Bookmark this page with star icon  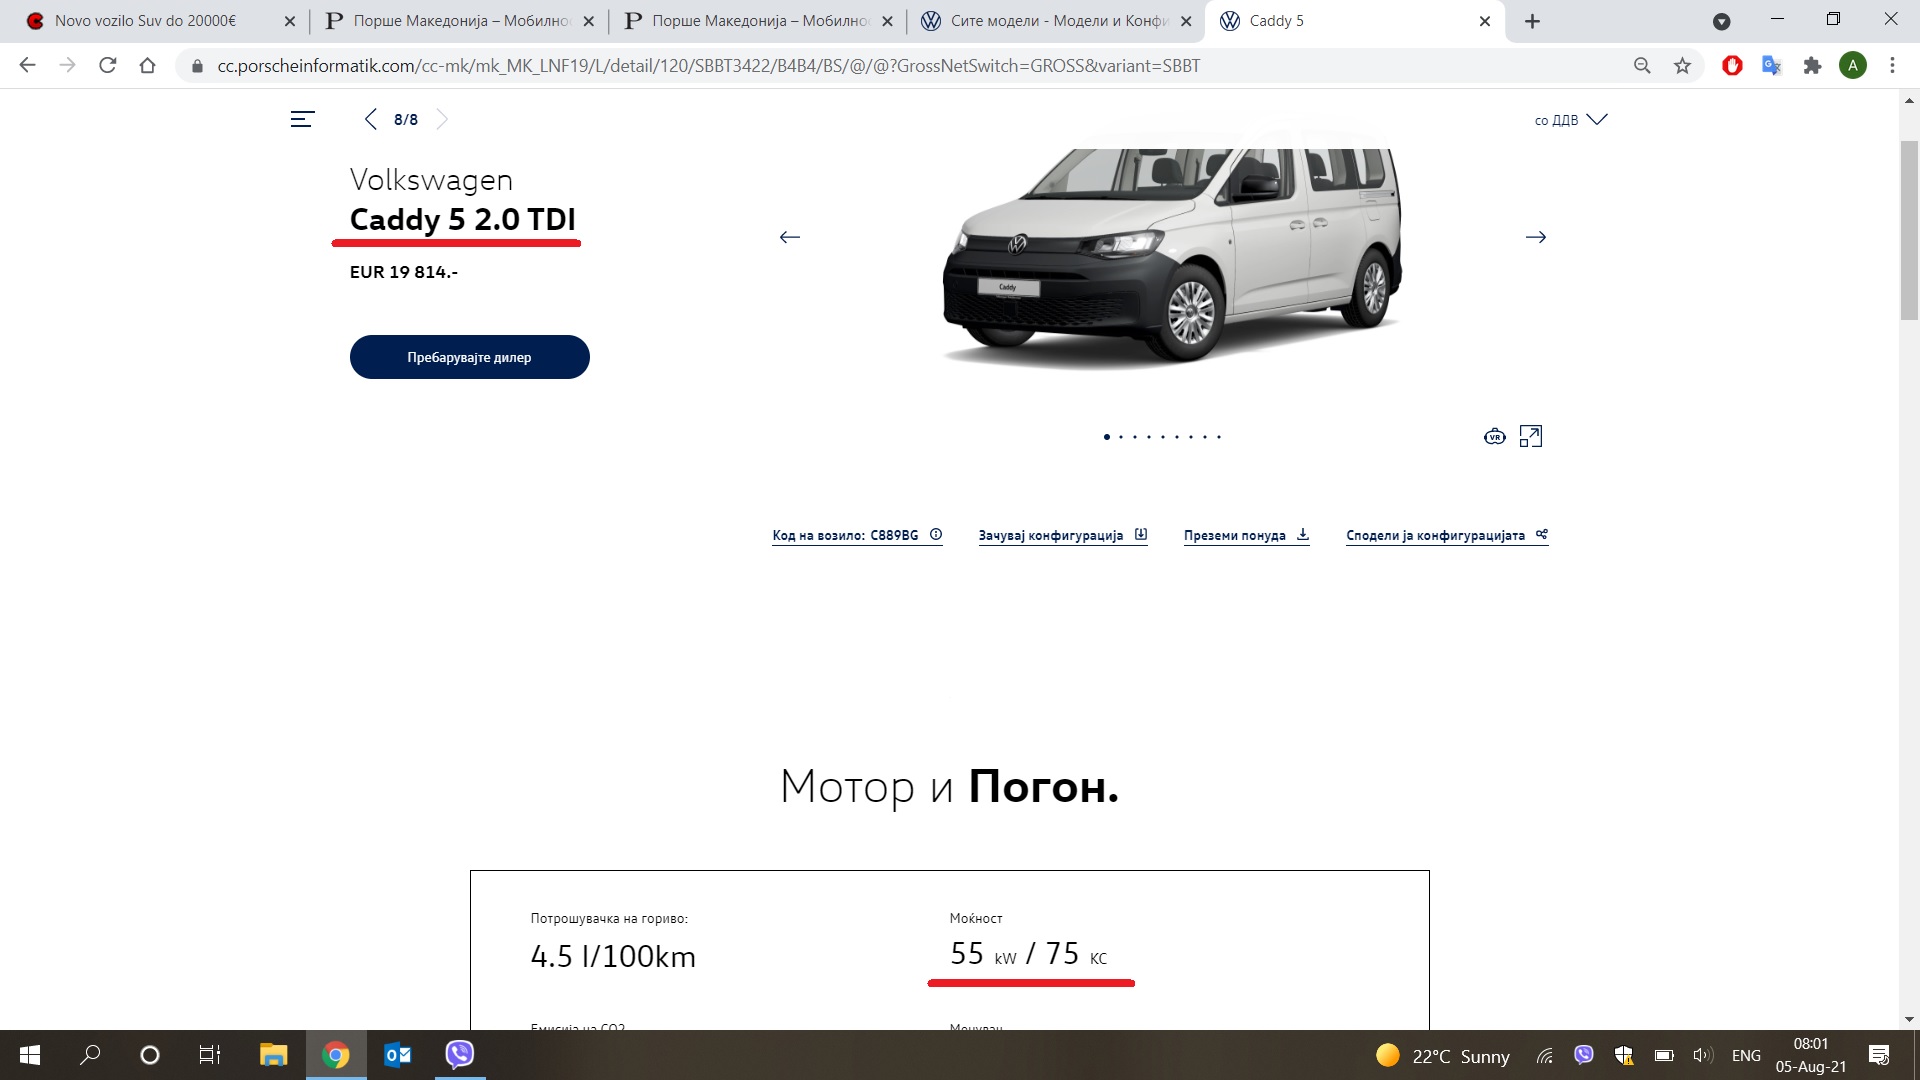pyautogui.click(x=1682, y=66)
